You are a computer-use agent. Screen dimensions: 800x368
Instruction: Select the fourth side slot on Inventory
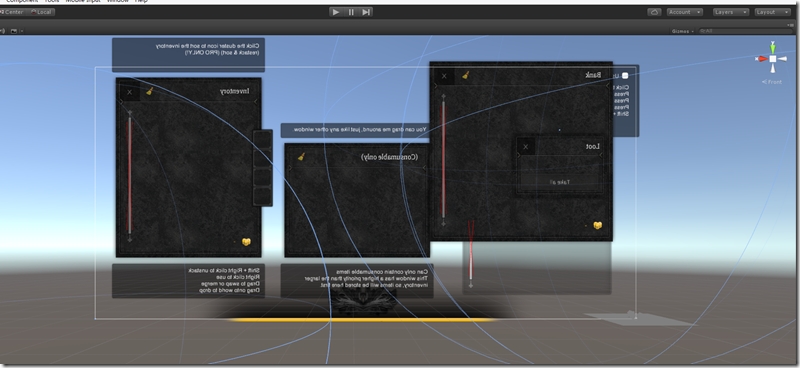coord(263,196)
